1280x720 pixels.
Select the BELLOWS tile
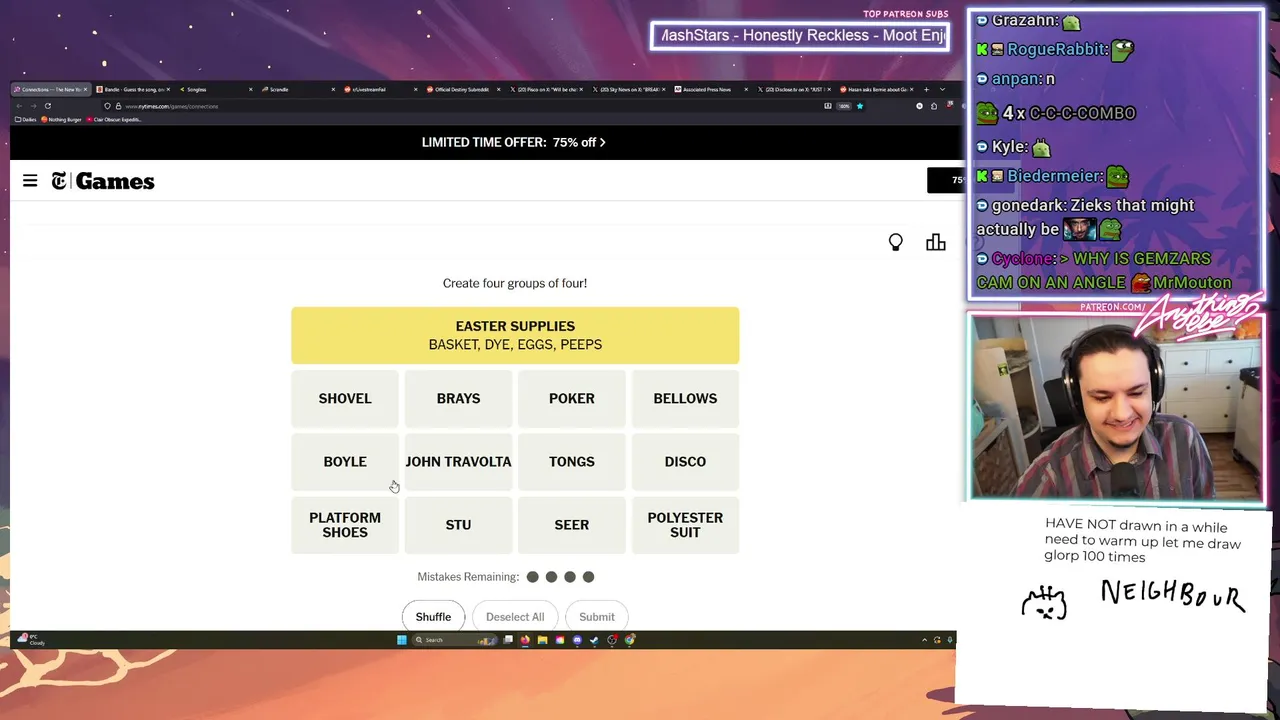pos(685,398)
